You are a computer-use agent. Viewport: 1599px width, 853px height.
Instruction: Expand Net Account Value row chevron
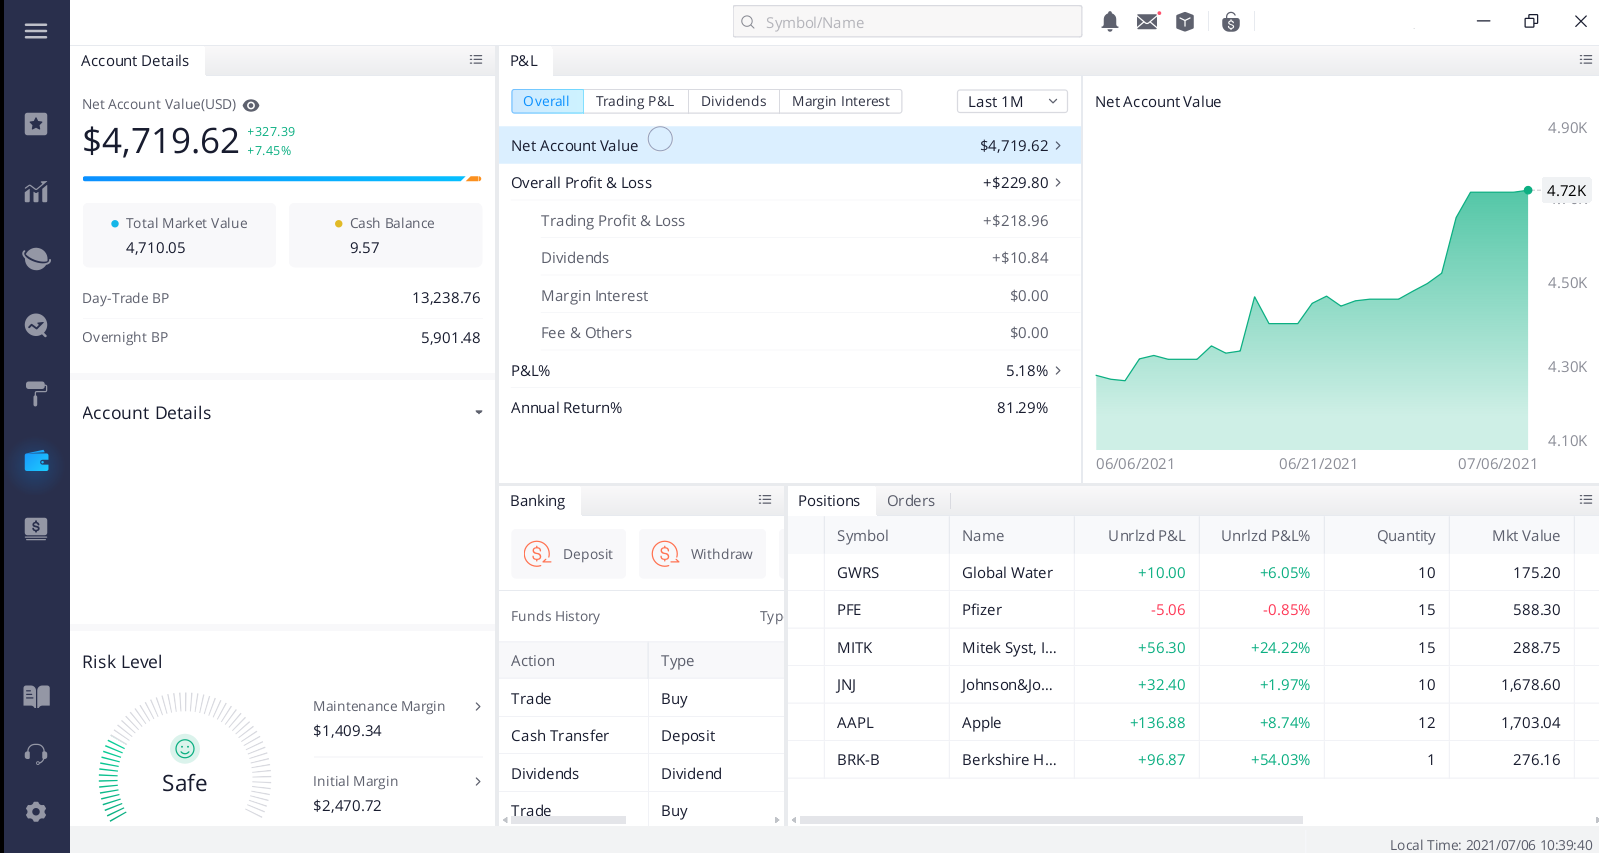tap(1058, 146)
